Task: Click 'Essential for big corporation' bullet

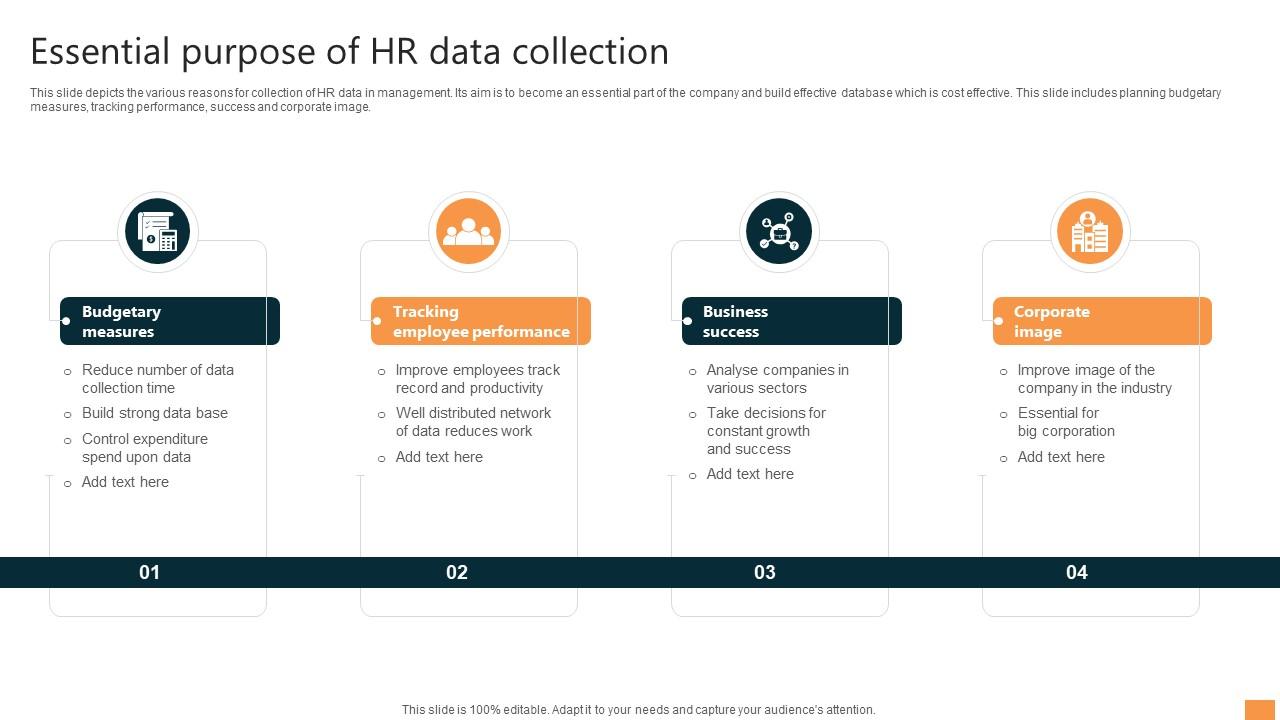Action: coord(1066,422)
